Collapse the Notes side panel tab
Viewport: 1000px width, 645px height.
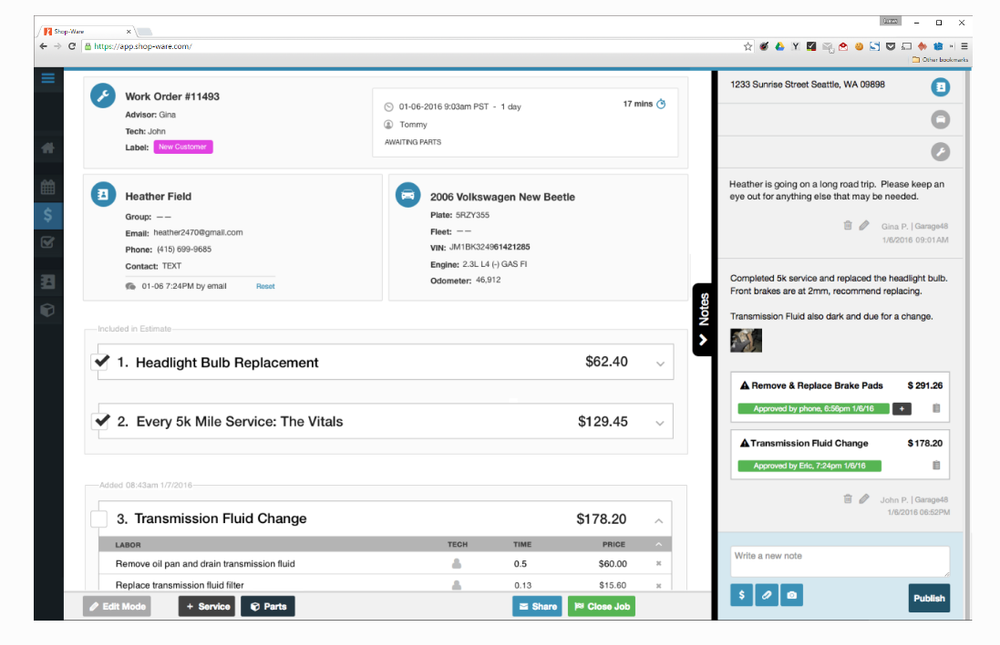(703, 319)
